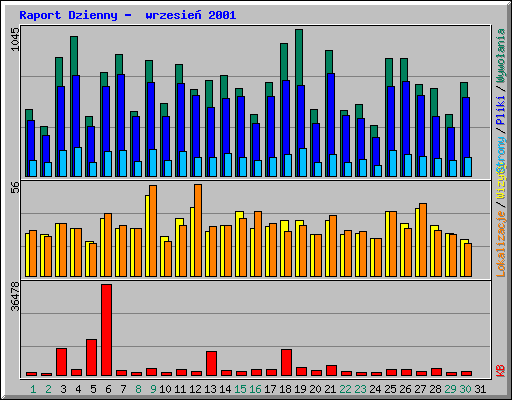Click day label "22" on the axis

coord(345,389)
